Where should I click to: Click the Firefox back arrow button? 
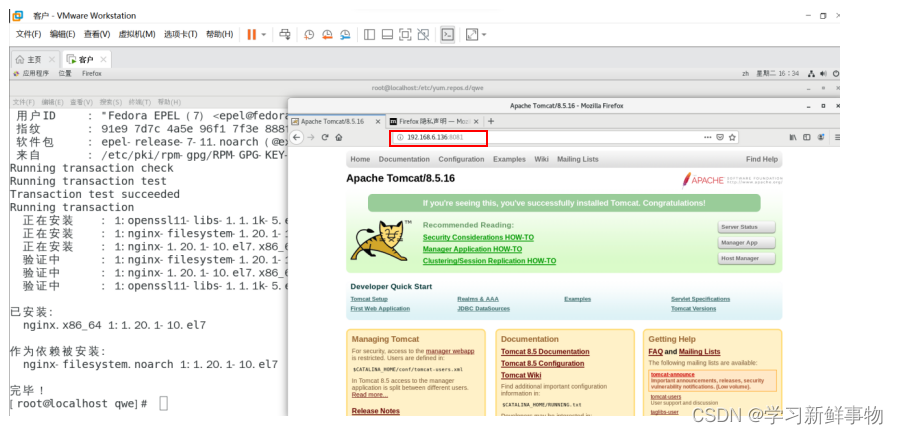(297, 137)
